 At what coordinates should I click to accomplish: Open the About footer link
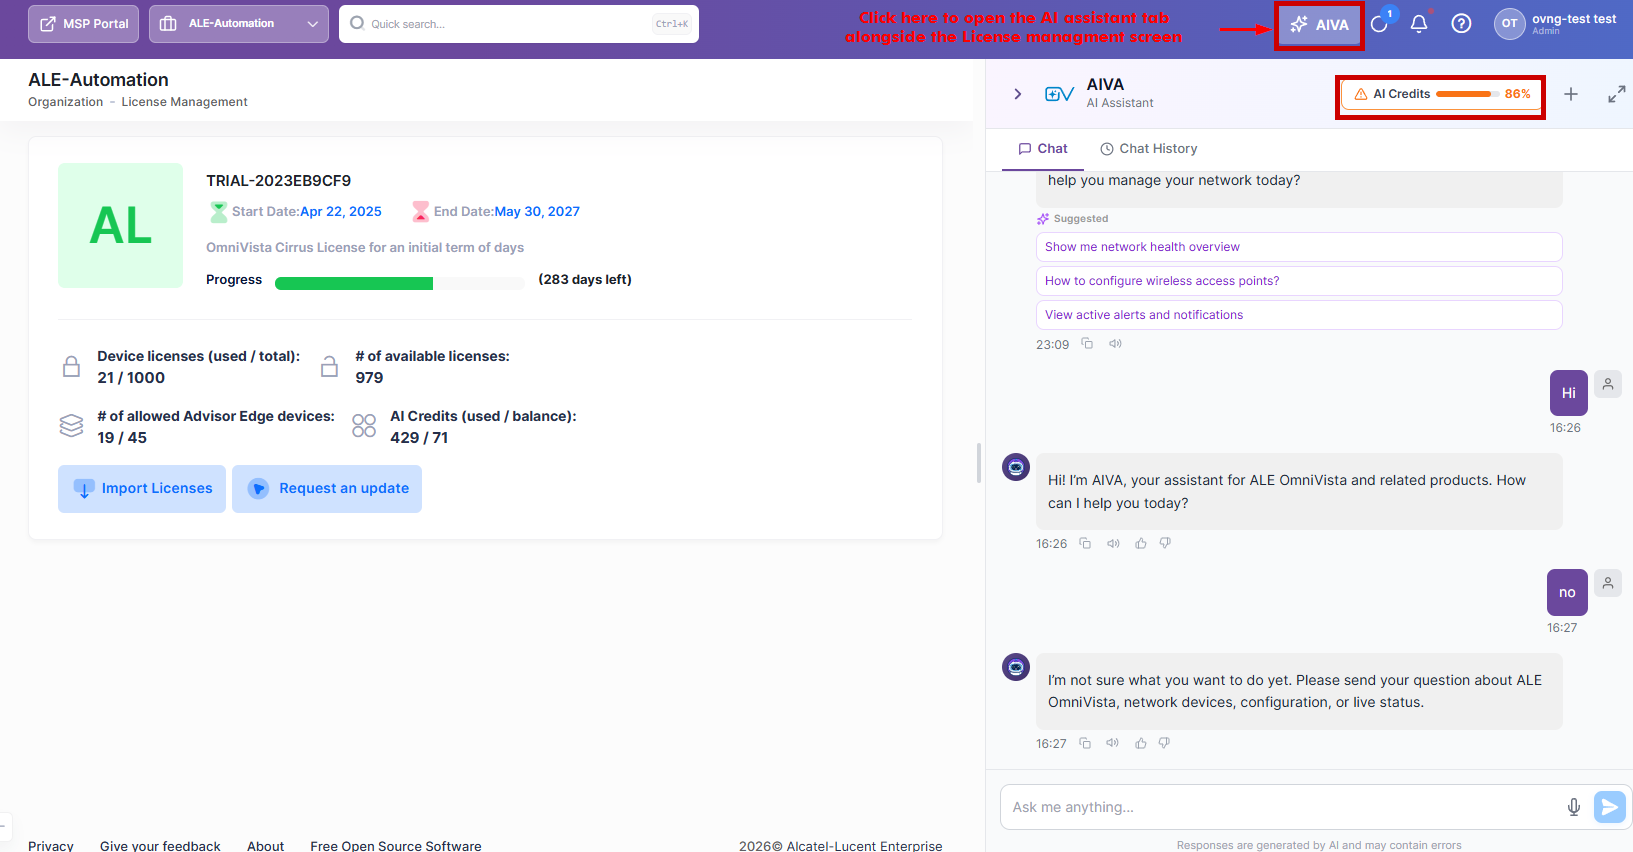point(266,846)
